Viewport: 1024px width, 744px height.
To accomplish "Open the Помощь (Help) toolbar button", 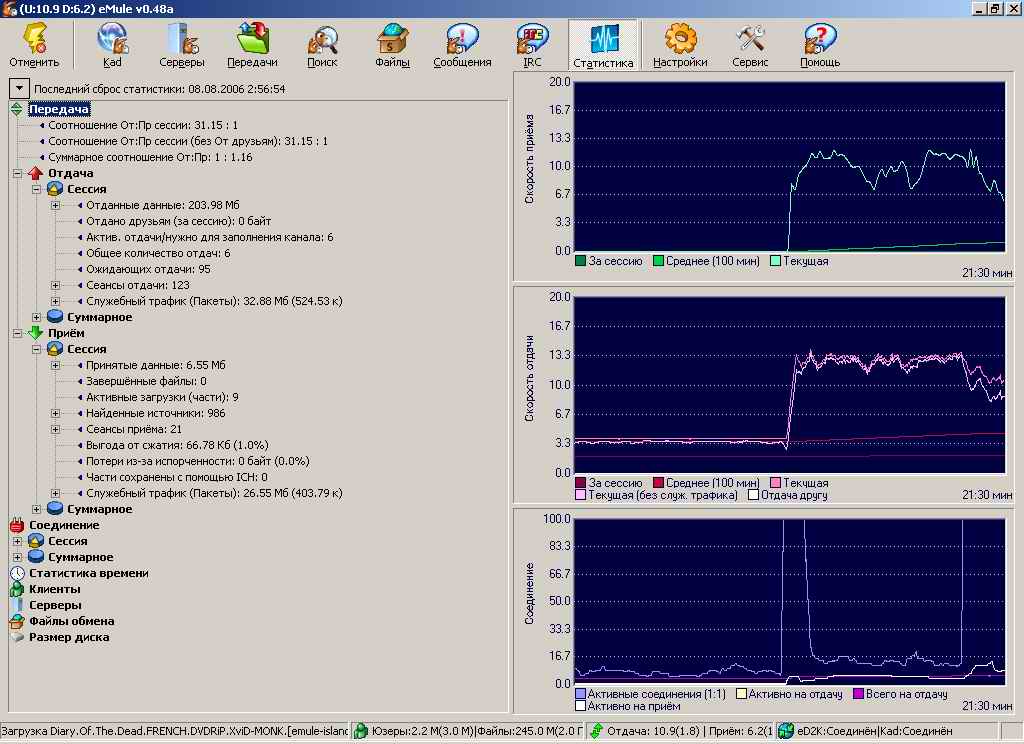I will pyautogui.click(x=820, y=46).
